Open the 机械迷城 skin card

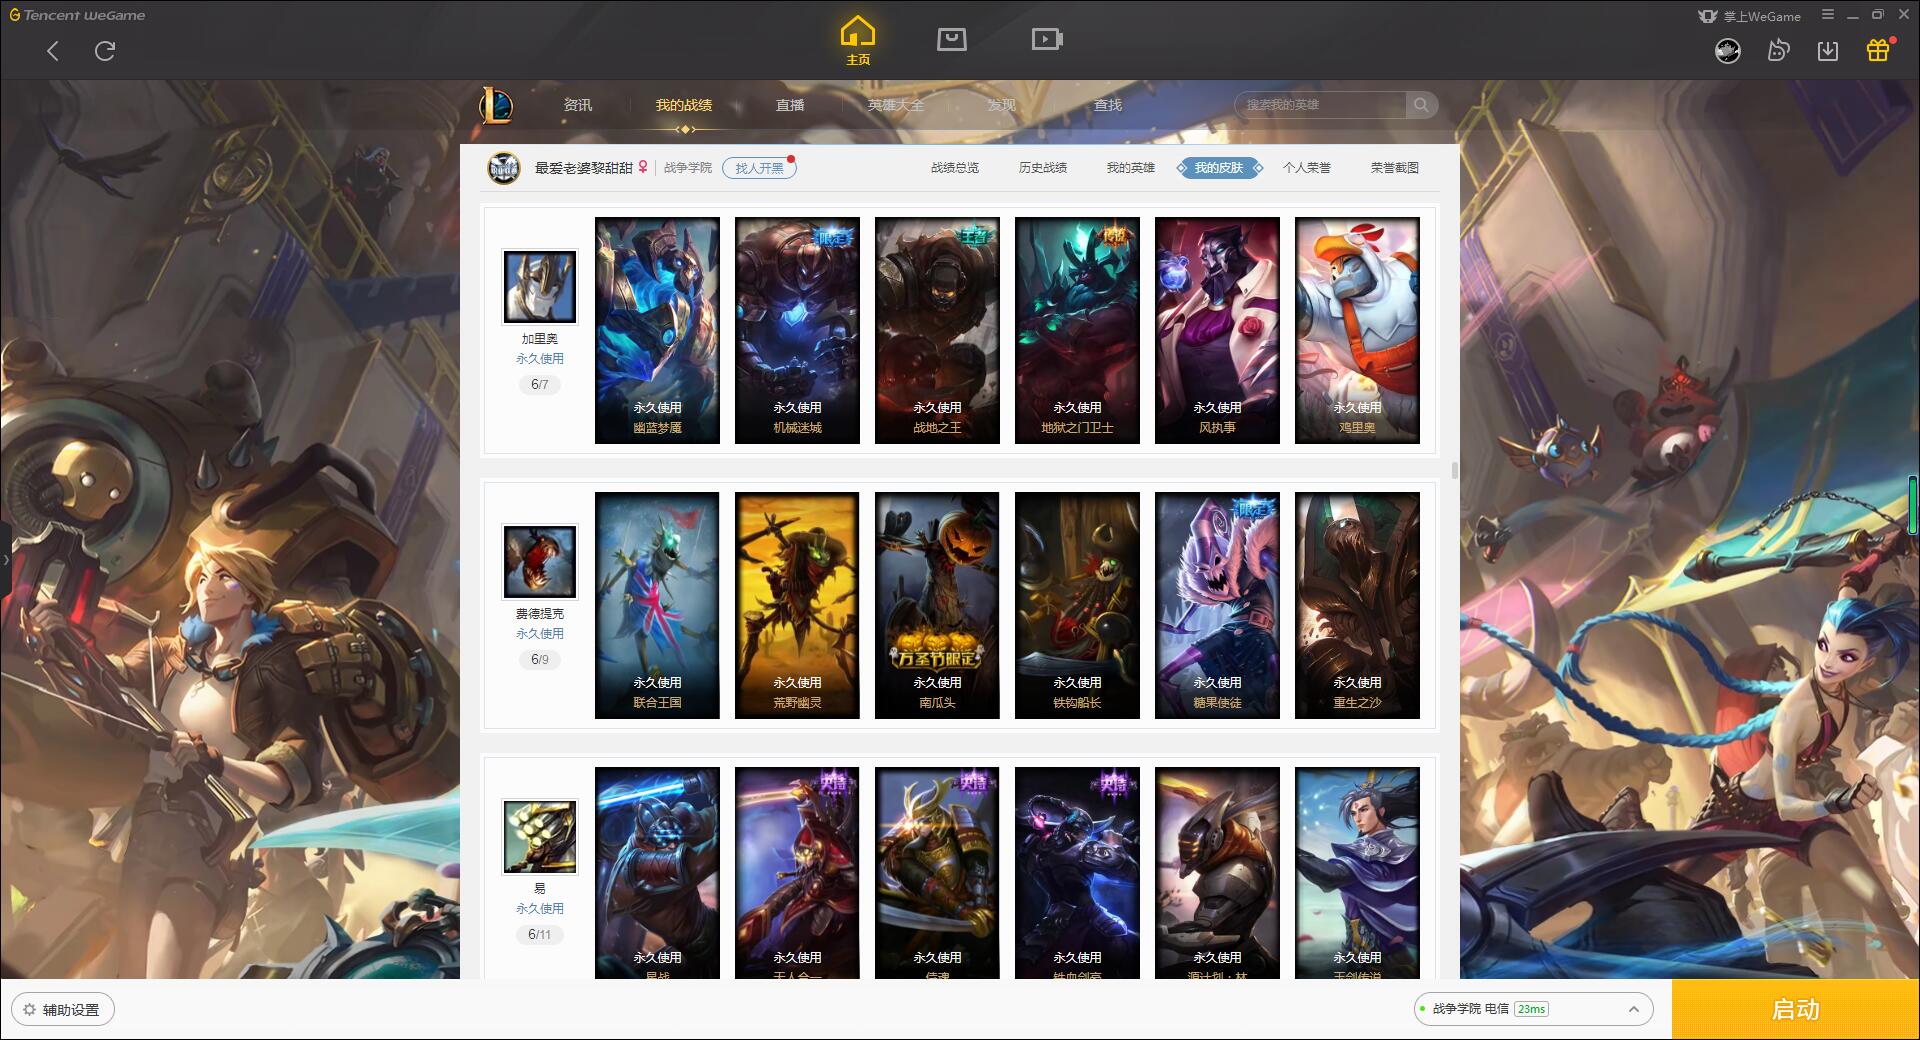click(x=797, y=330)
